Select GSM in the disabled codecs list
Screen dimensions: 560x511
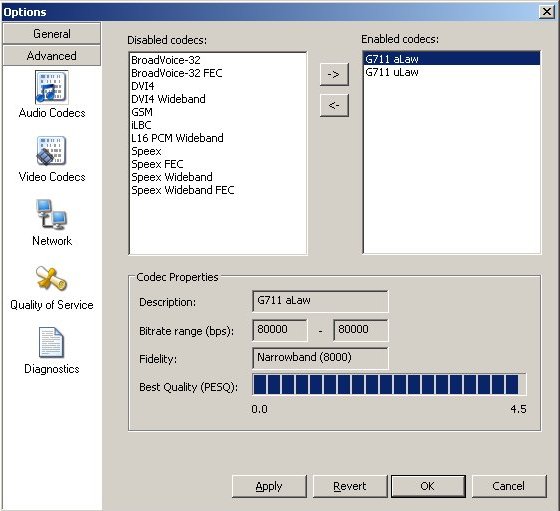(142, 112)
